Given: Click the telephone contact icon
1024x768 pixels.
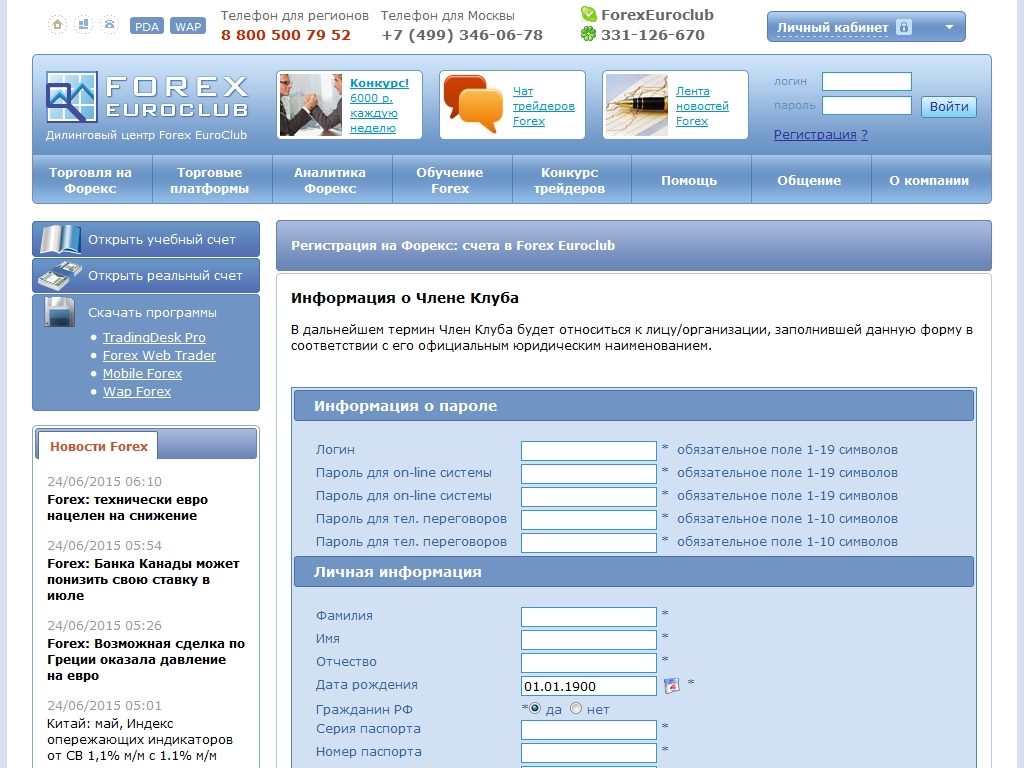Looking at the screenshot, I should click(109, 25).
